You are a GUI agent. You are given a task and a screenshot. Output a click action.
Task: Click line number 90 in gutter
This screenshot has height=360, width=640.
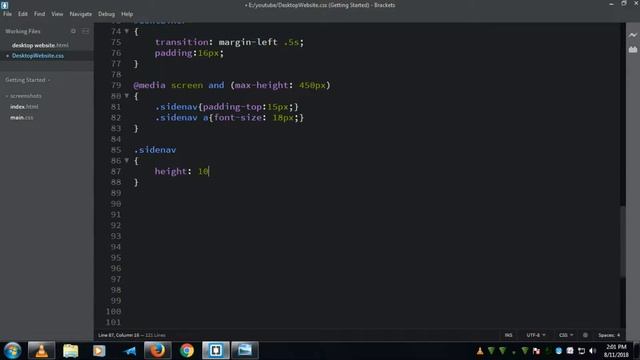[x=116, y=204]
